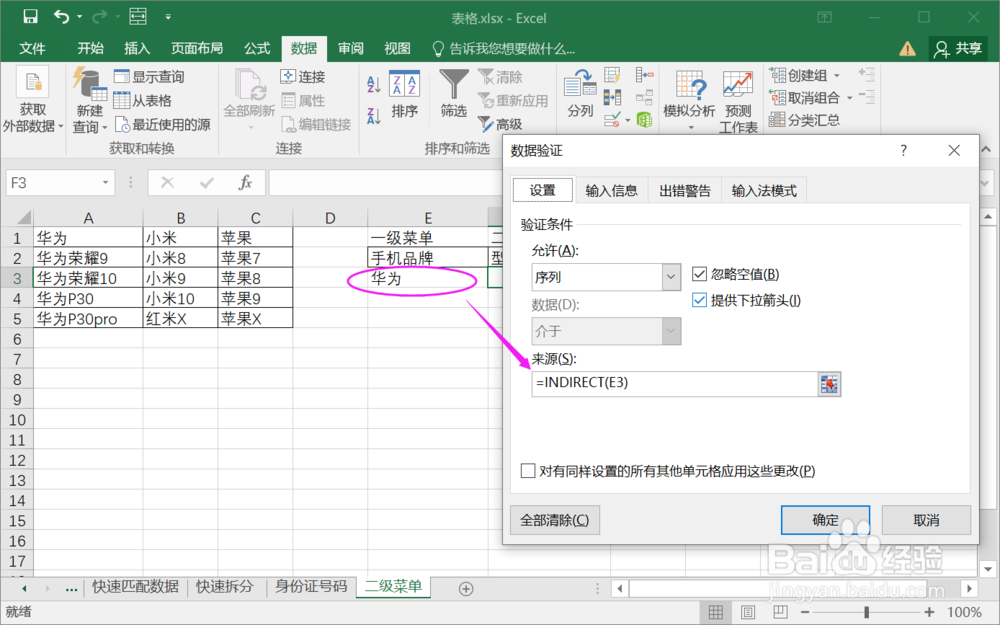
Task: Toggle In-cell dropdown (提供下拉箭头) checkbox
Action: point(700,300)
